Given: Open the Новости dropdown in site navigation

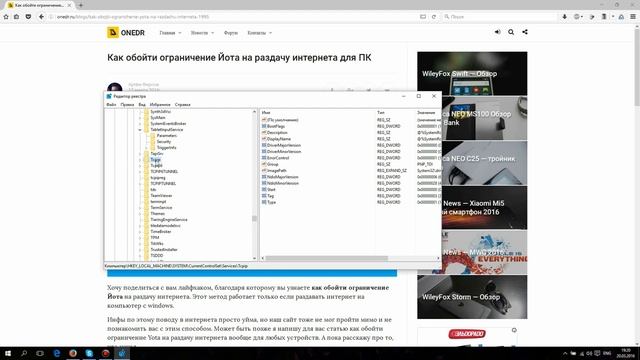Looking at the screenshot, I should point(202,33).
